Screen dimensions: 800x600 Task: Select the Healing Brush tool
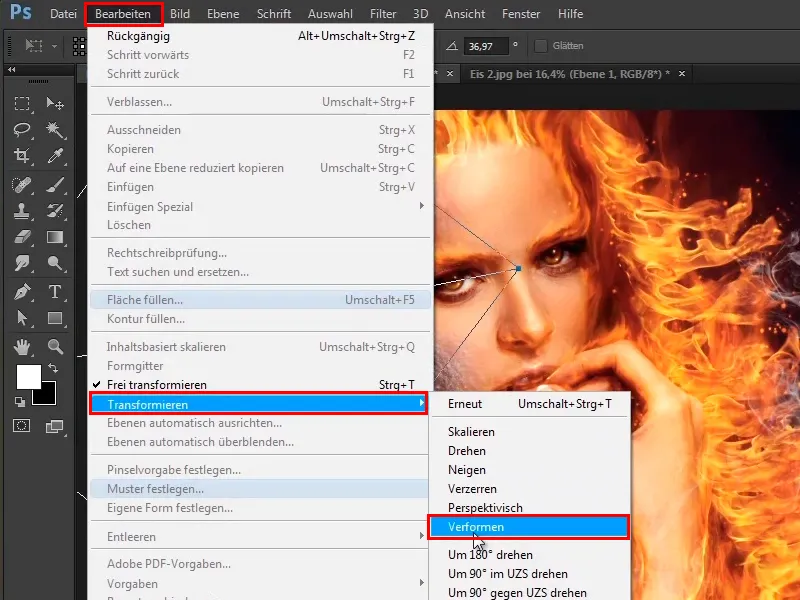pyautogui.click(x=22, y=185)
